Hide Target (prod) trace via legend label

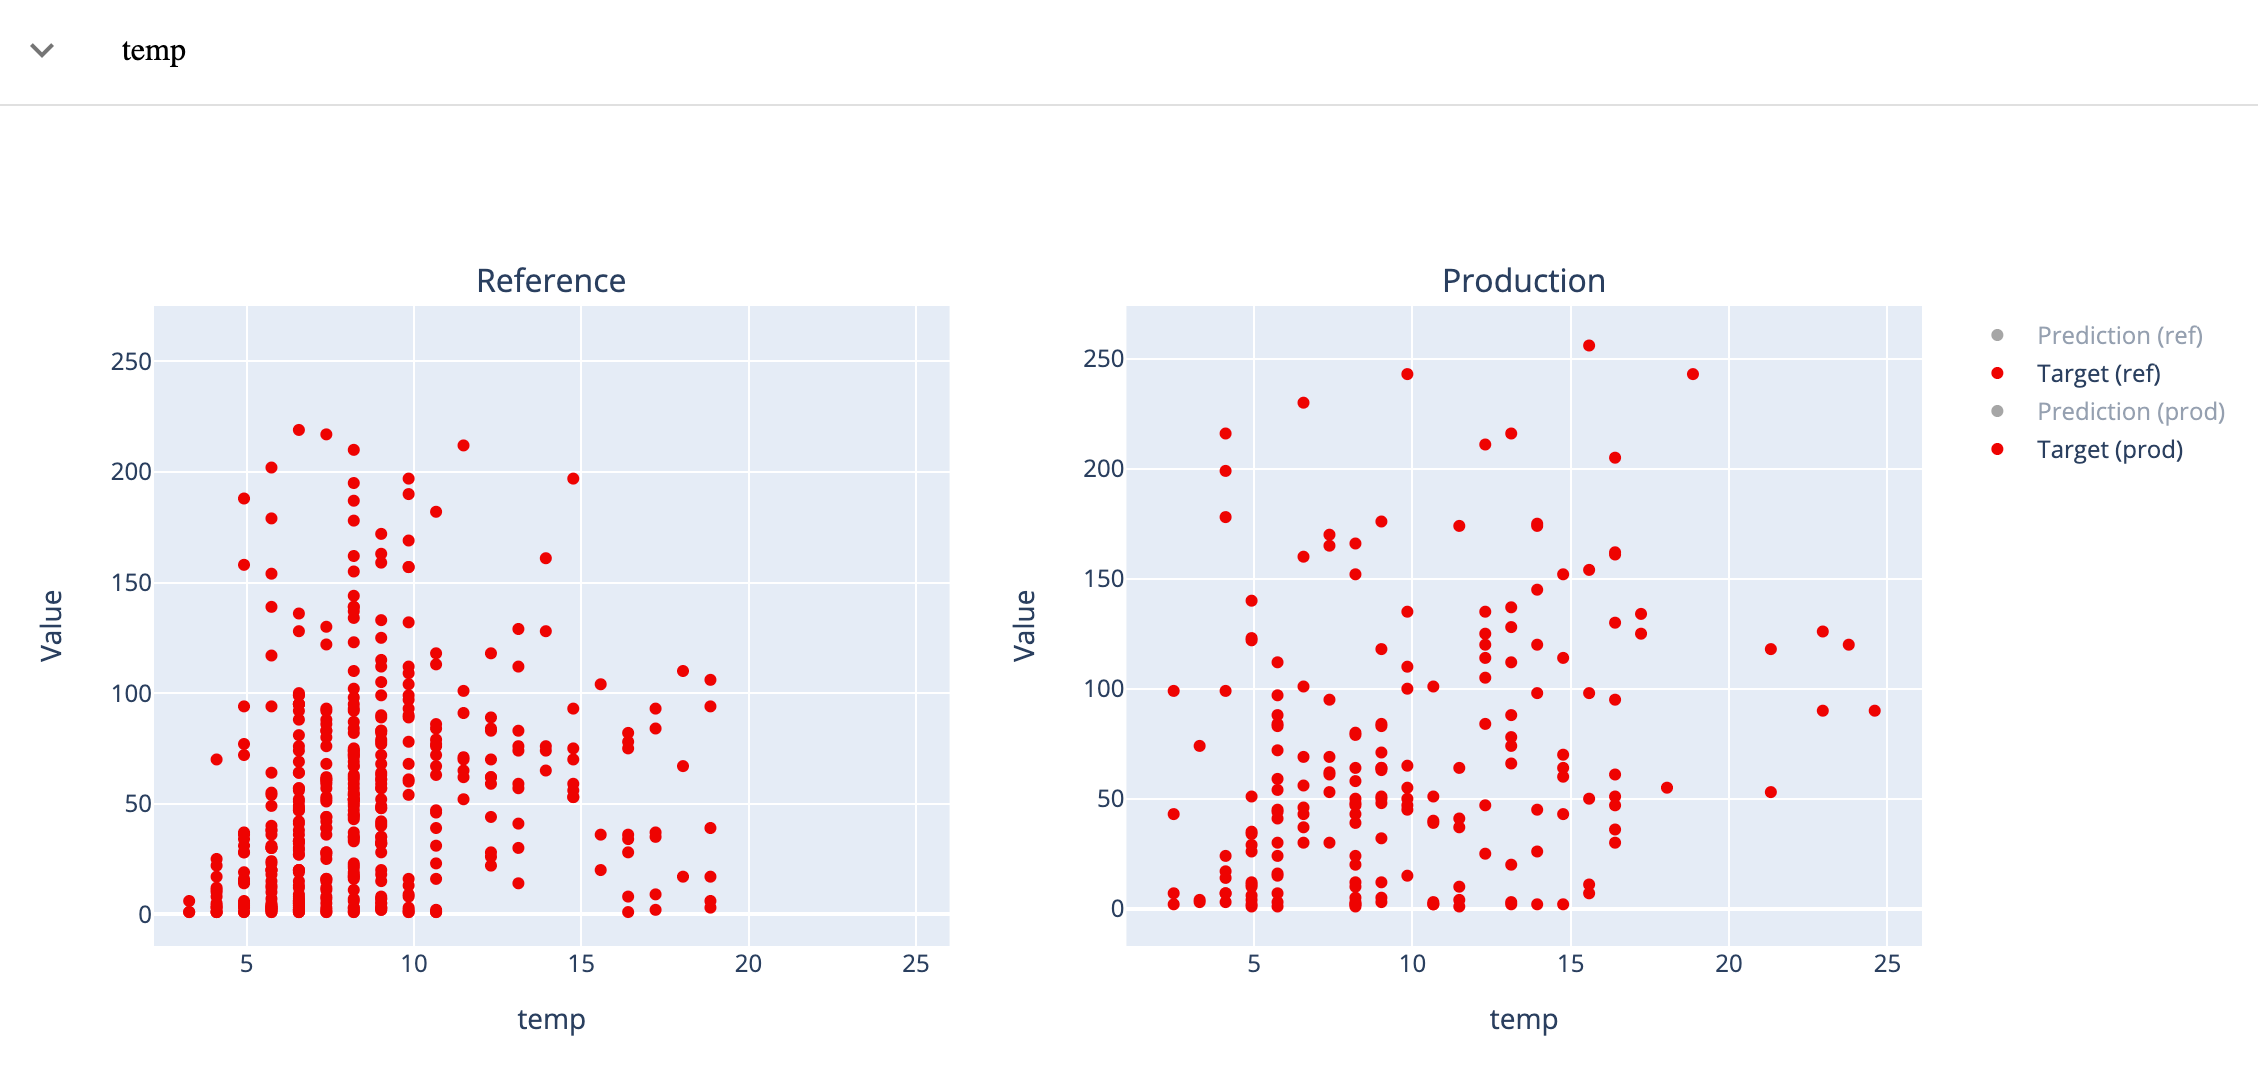tap(2109, 449)
